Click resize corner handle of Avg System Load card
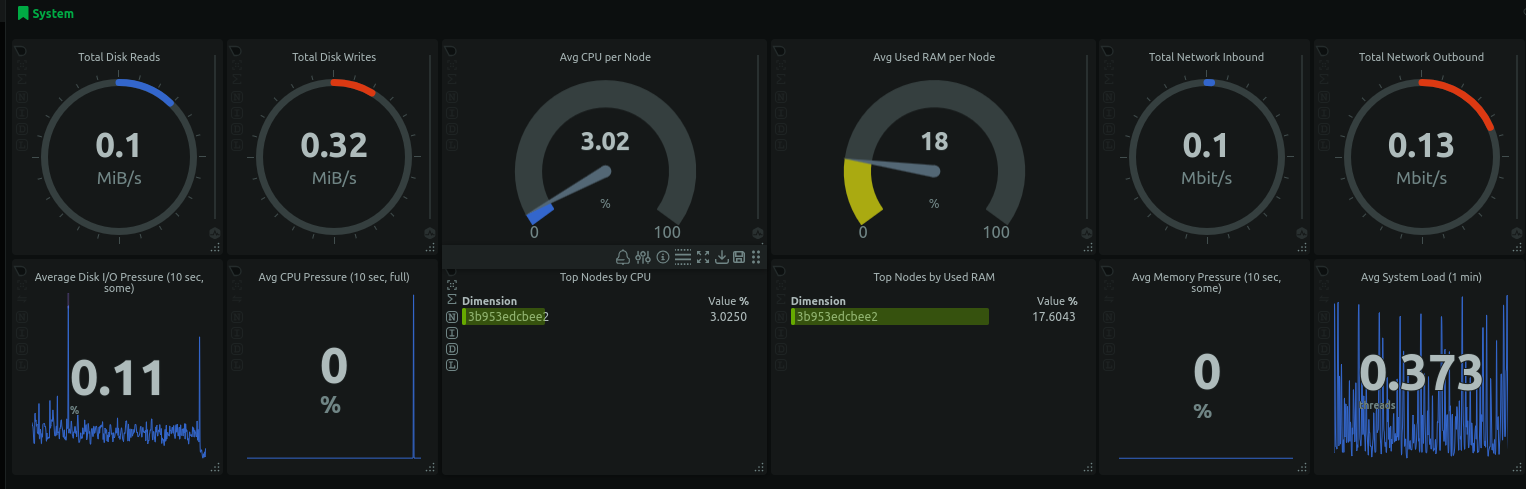The width and height of the screenshot is (1526, 489). coord(1516,467)
